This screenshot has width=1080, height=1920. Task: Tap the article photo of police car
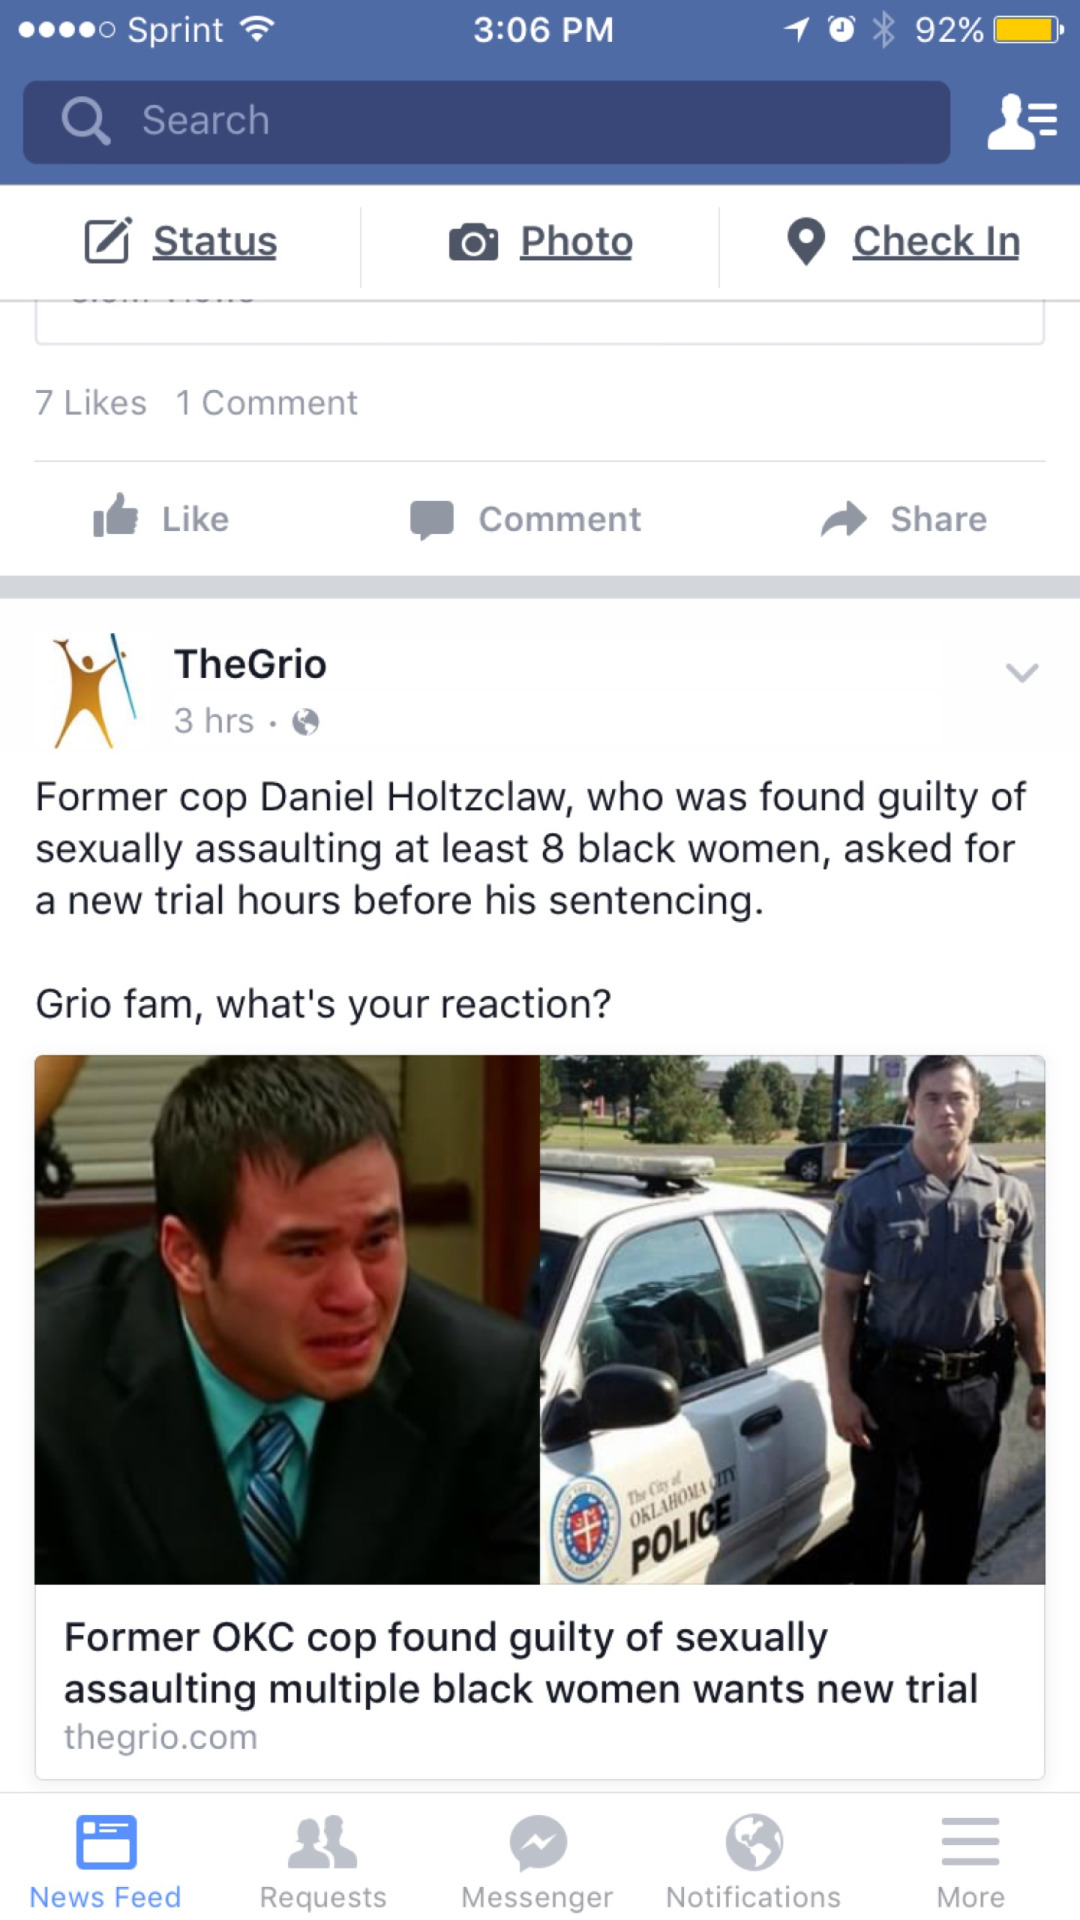click(792, 1319)
